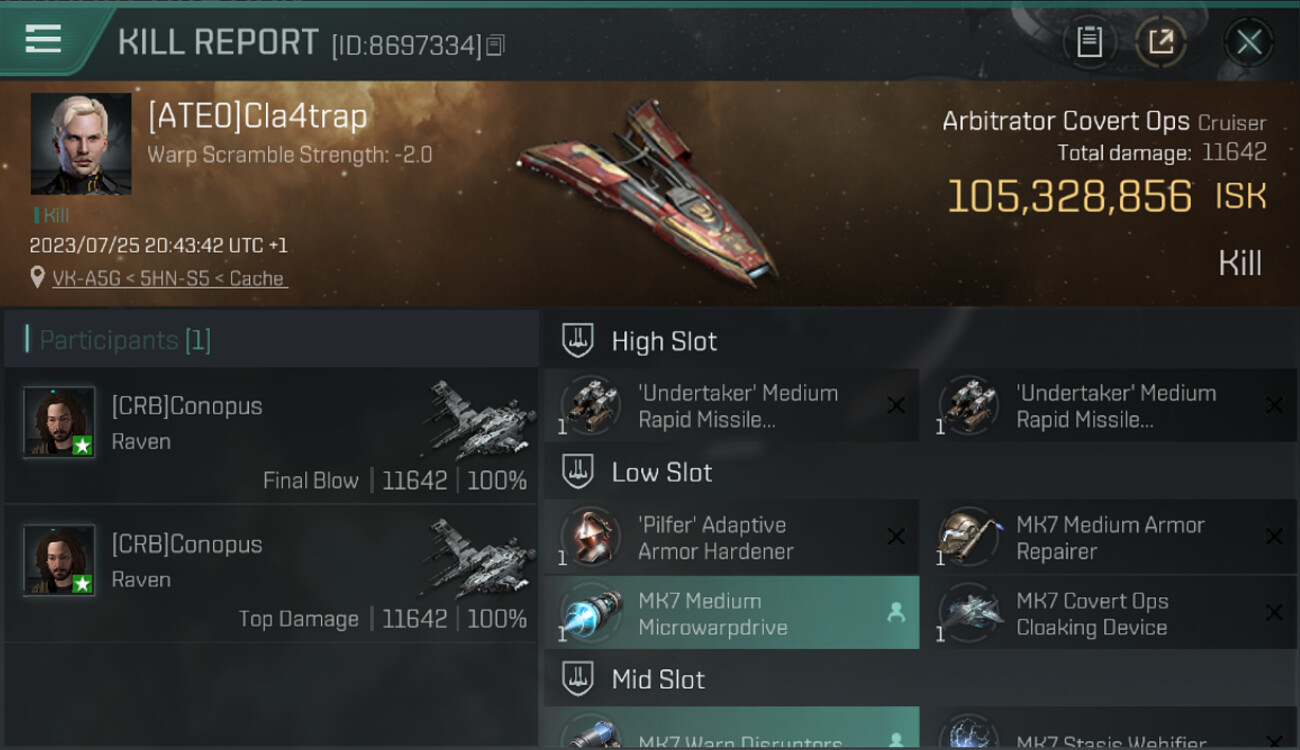Copy the kill report ID
Viewport: 1300px width, 750px height.
(497, 45)
